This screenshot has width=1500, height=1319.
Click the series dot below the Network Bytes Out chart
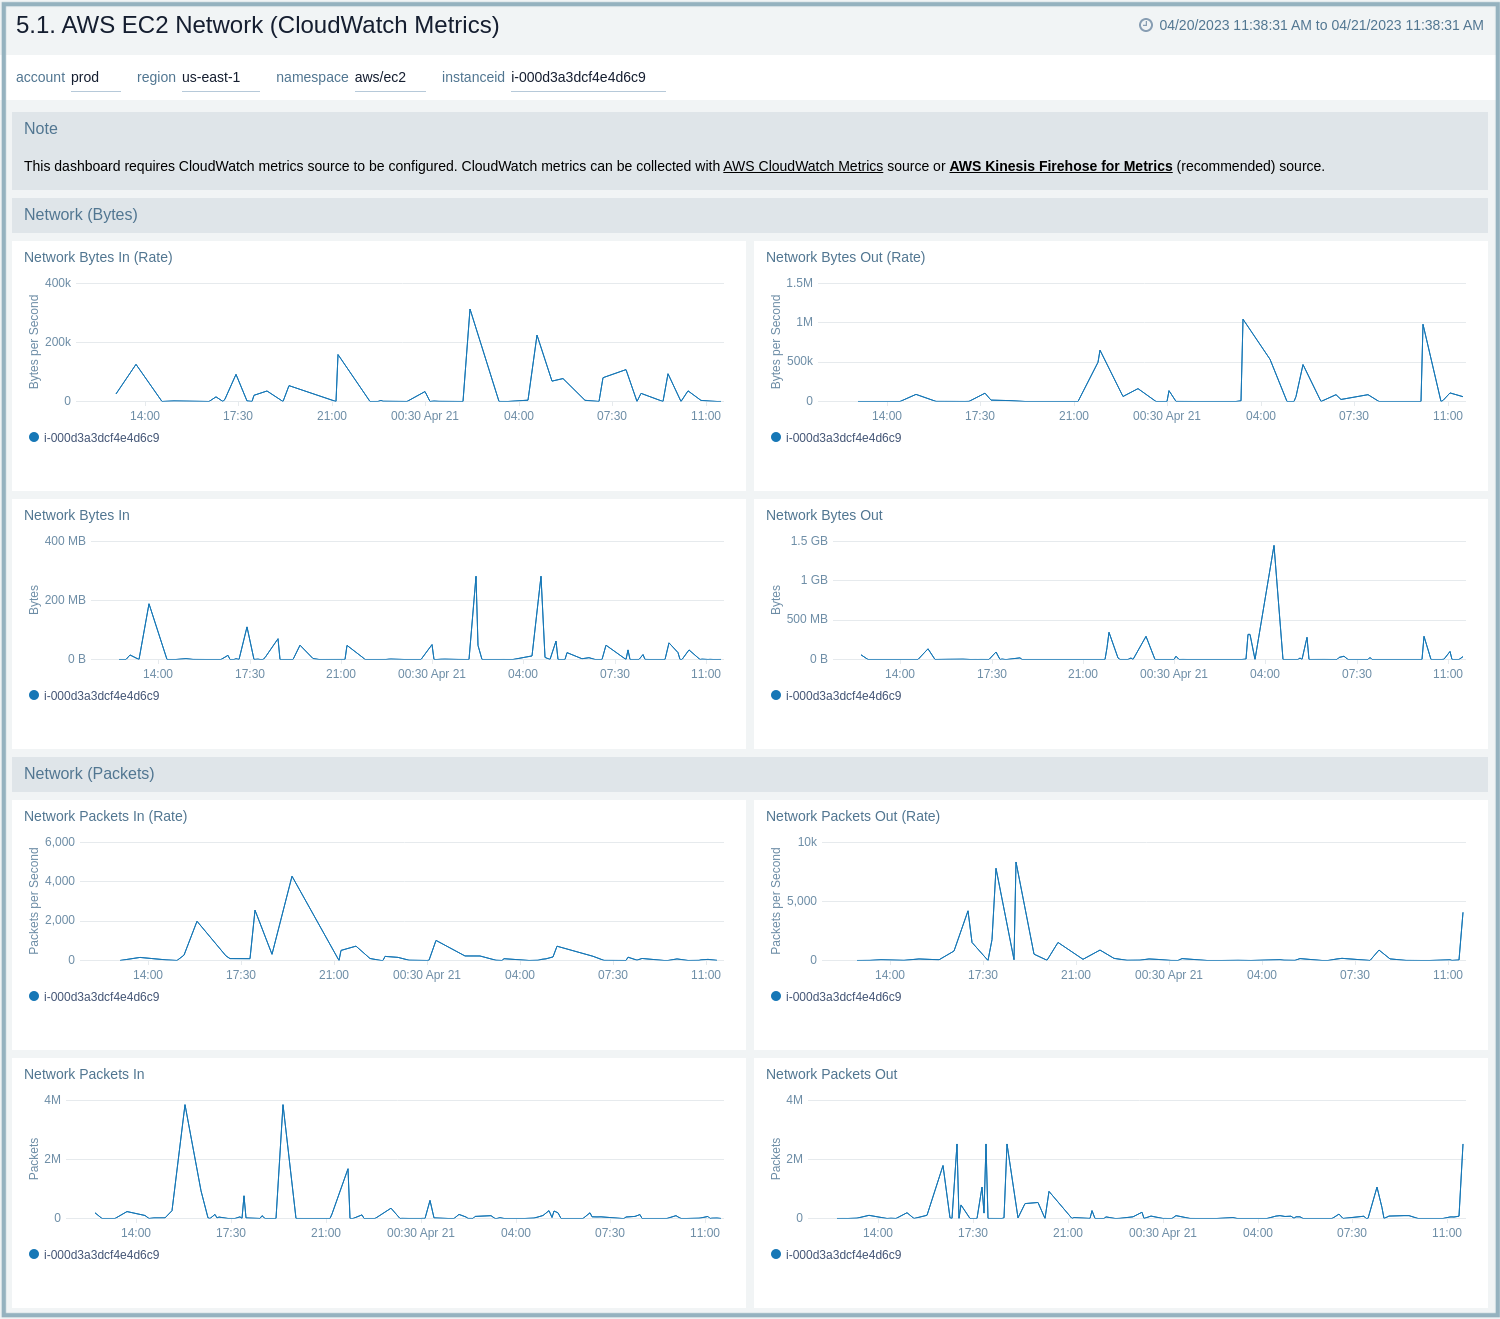pyautogui.click(x=775, y=695)
